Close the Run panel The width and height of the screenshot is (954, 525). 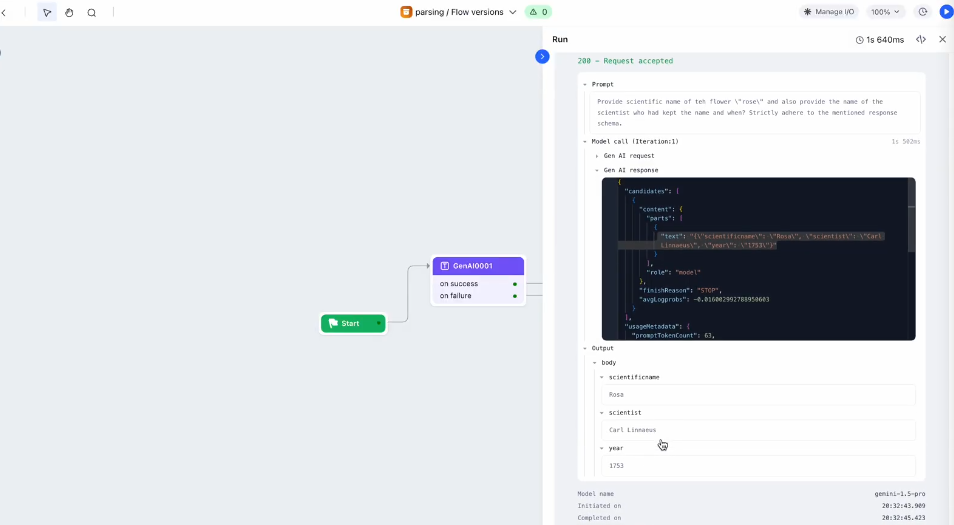942,40
